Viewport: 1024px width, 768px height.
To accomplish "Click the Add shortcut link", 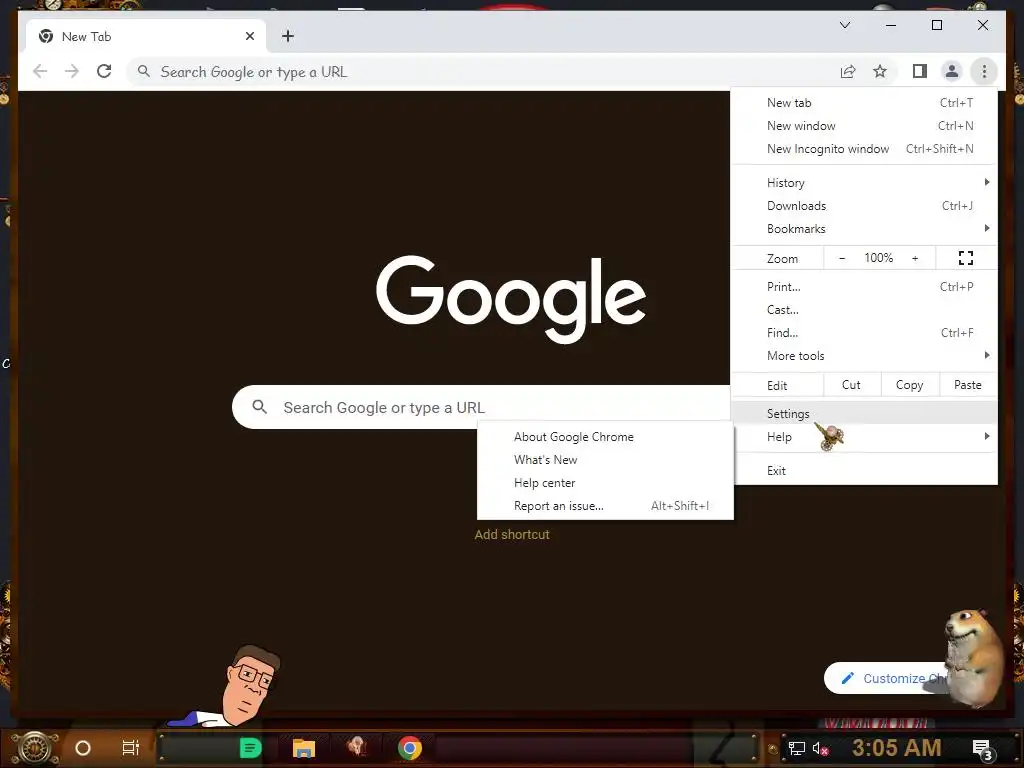I will [x=512, y=534].
